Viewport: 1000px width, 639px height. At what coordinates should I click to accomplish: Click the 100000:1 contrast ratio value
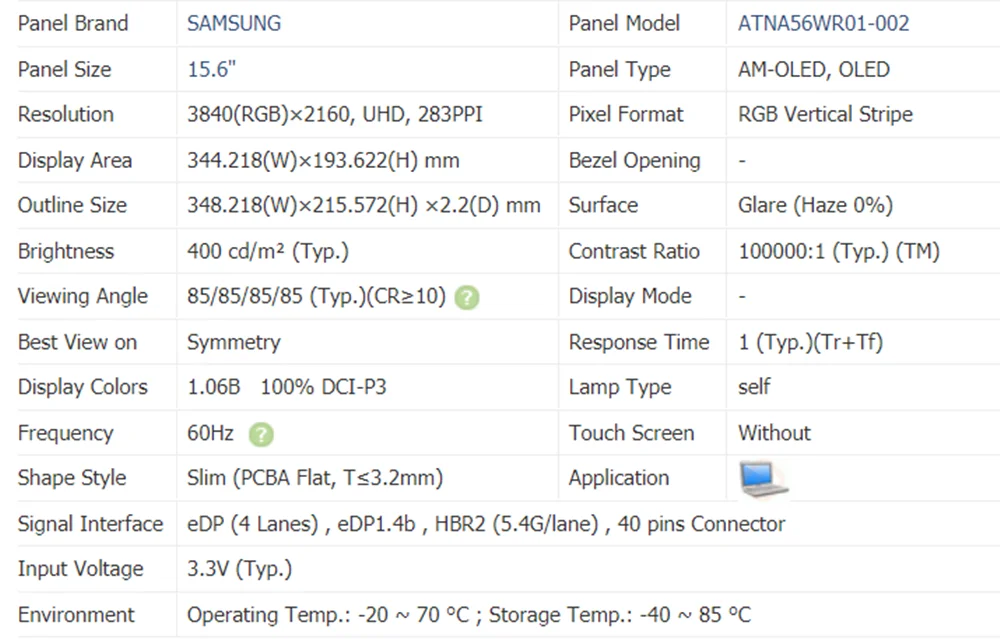838,251
